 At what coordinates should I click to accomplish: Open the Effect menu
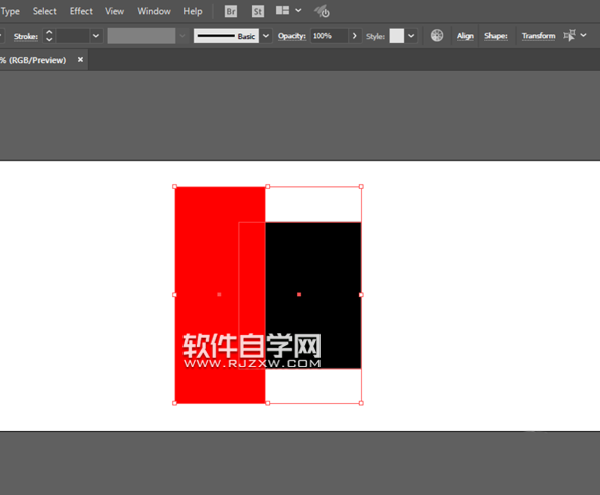(81, 11)
